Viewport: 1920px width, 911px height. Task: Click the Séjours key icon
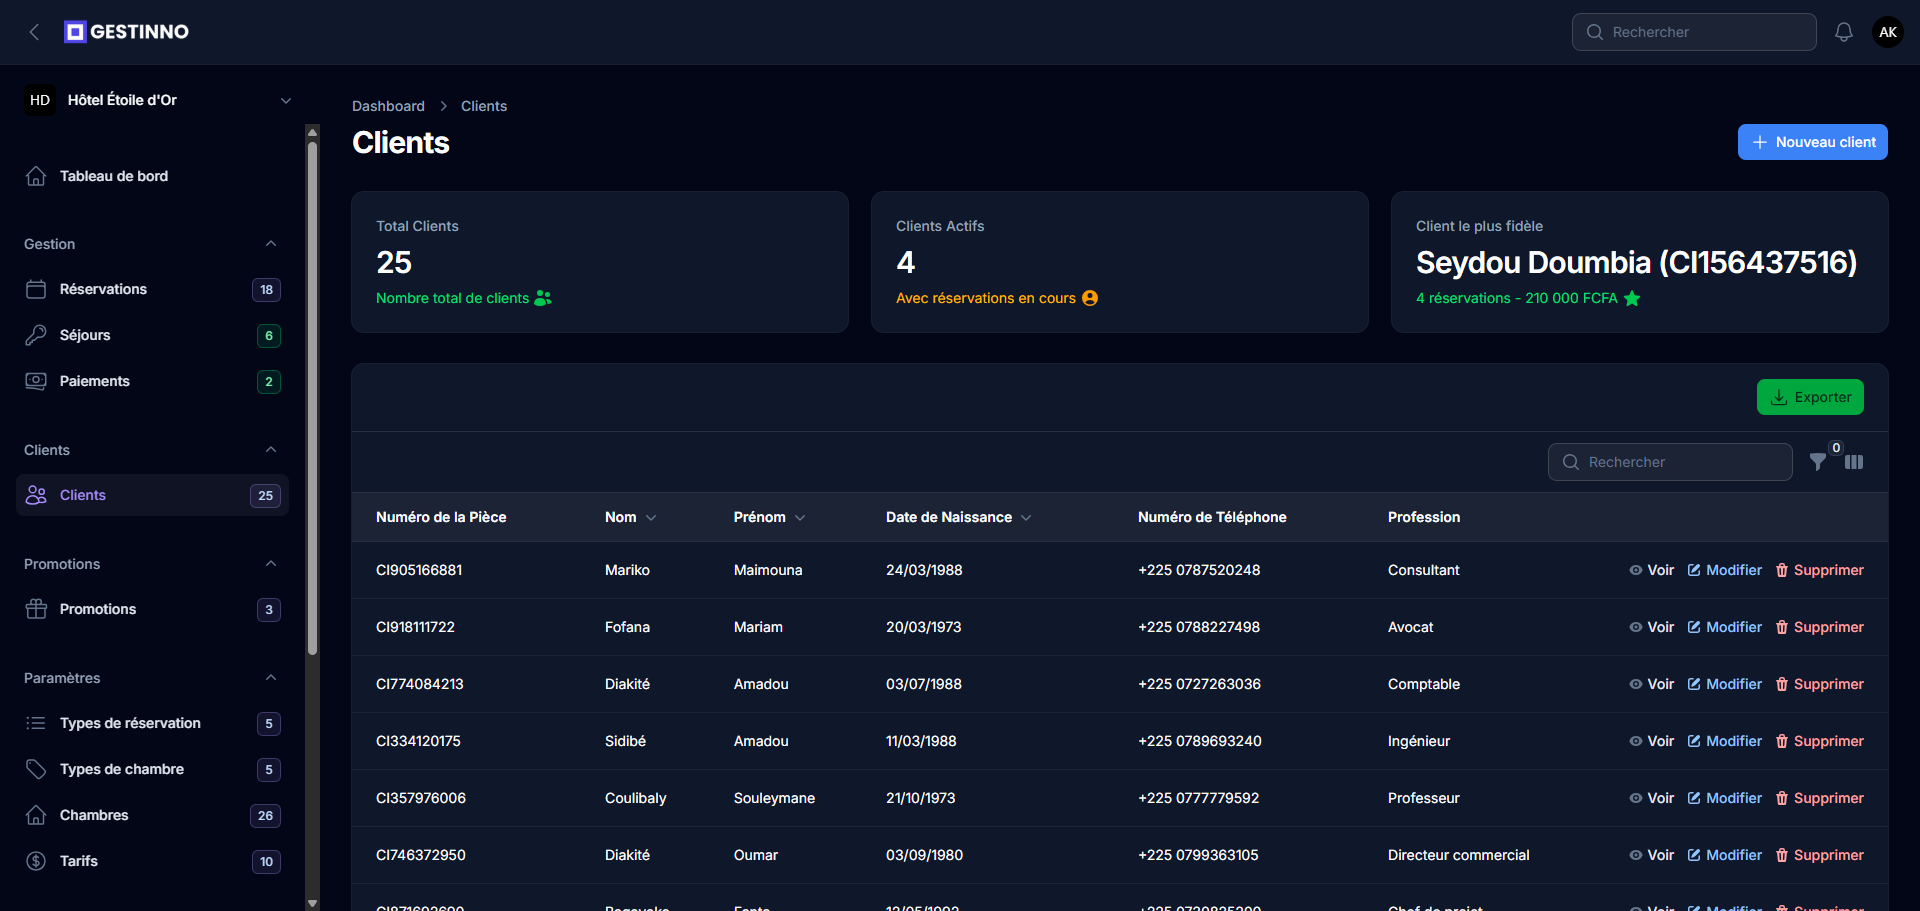pos(36,335)
